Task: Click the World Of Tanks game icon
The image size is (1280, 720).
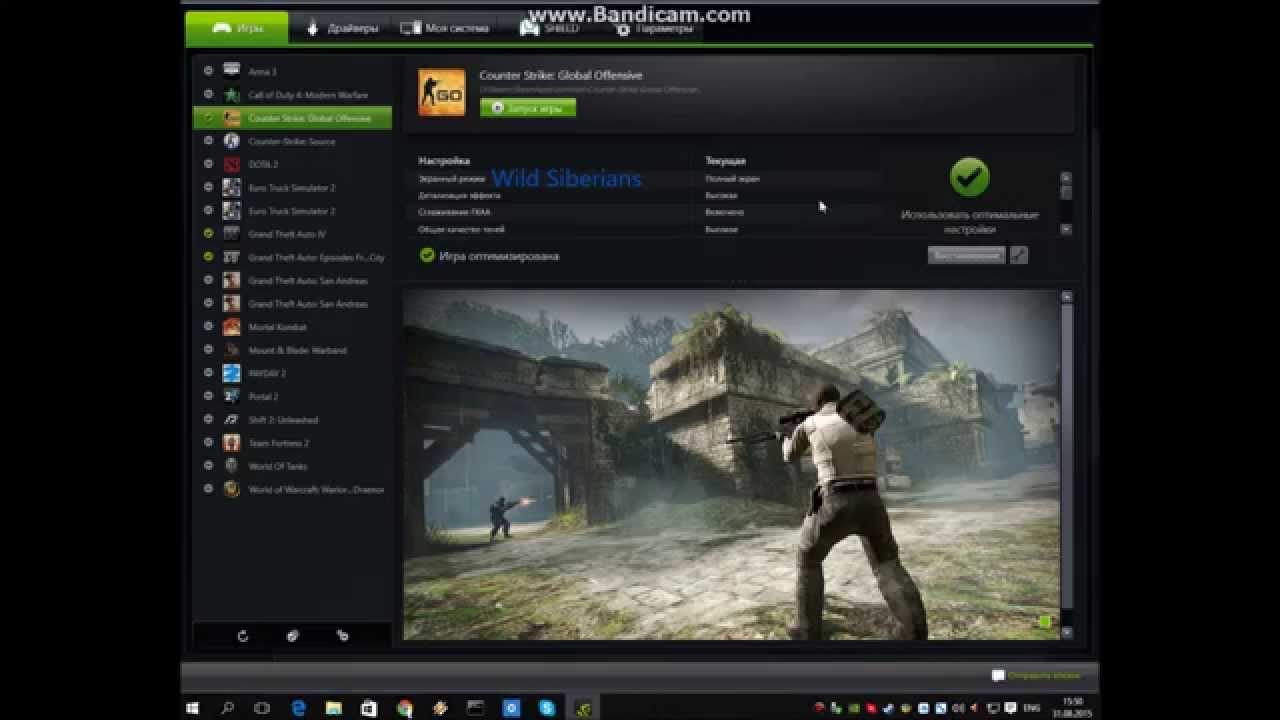Action: tap(232, 466)
